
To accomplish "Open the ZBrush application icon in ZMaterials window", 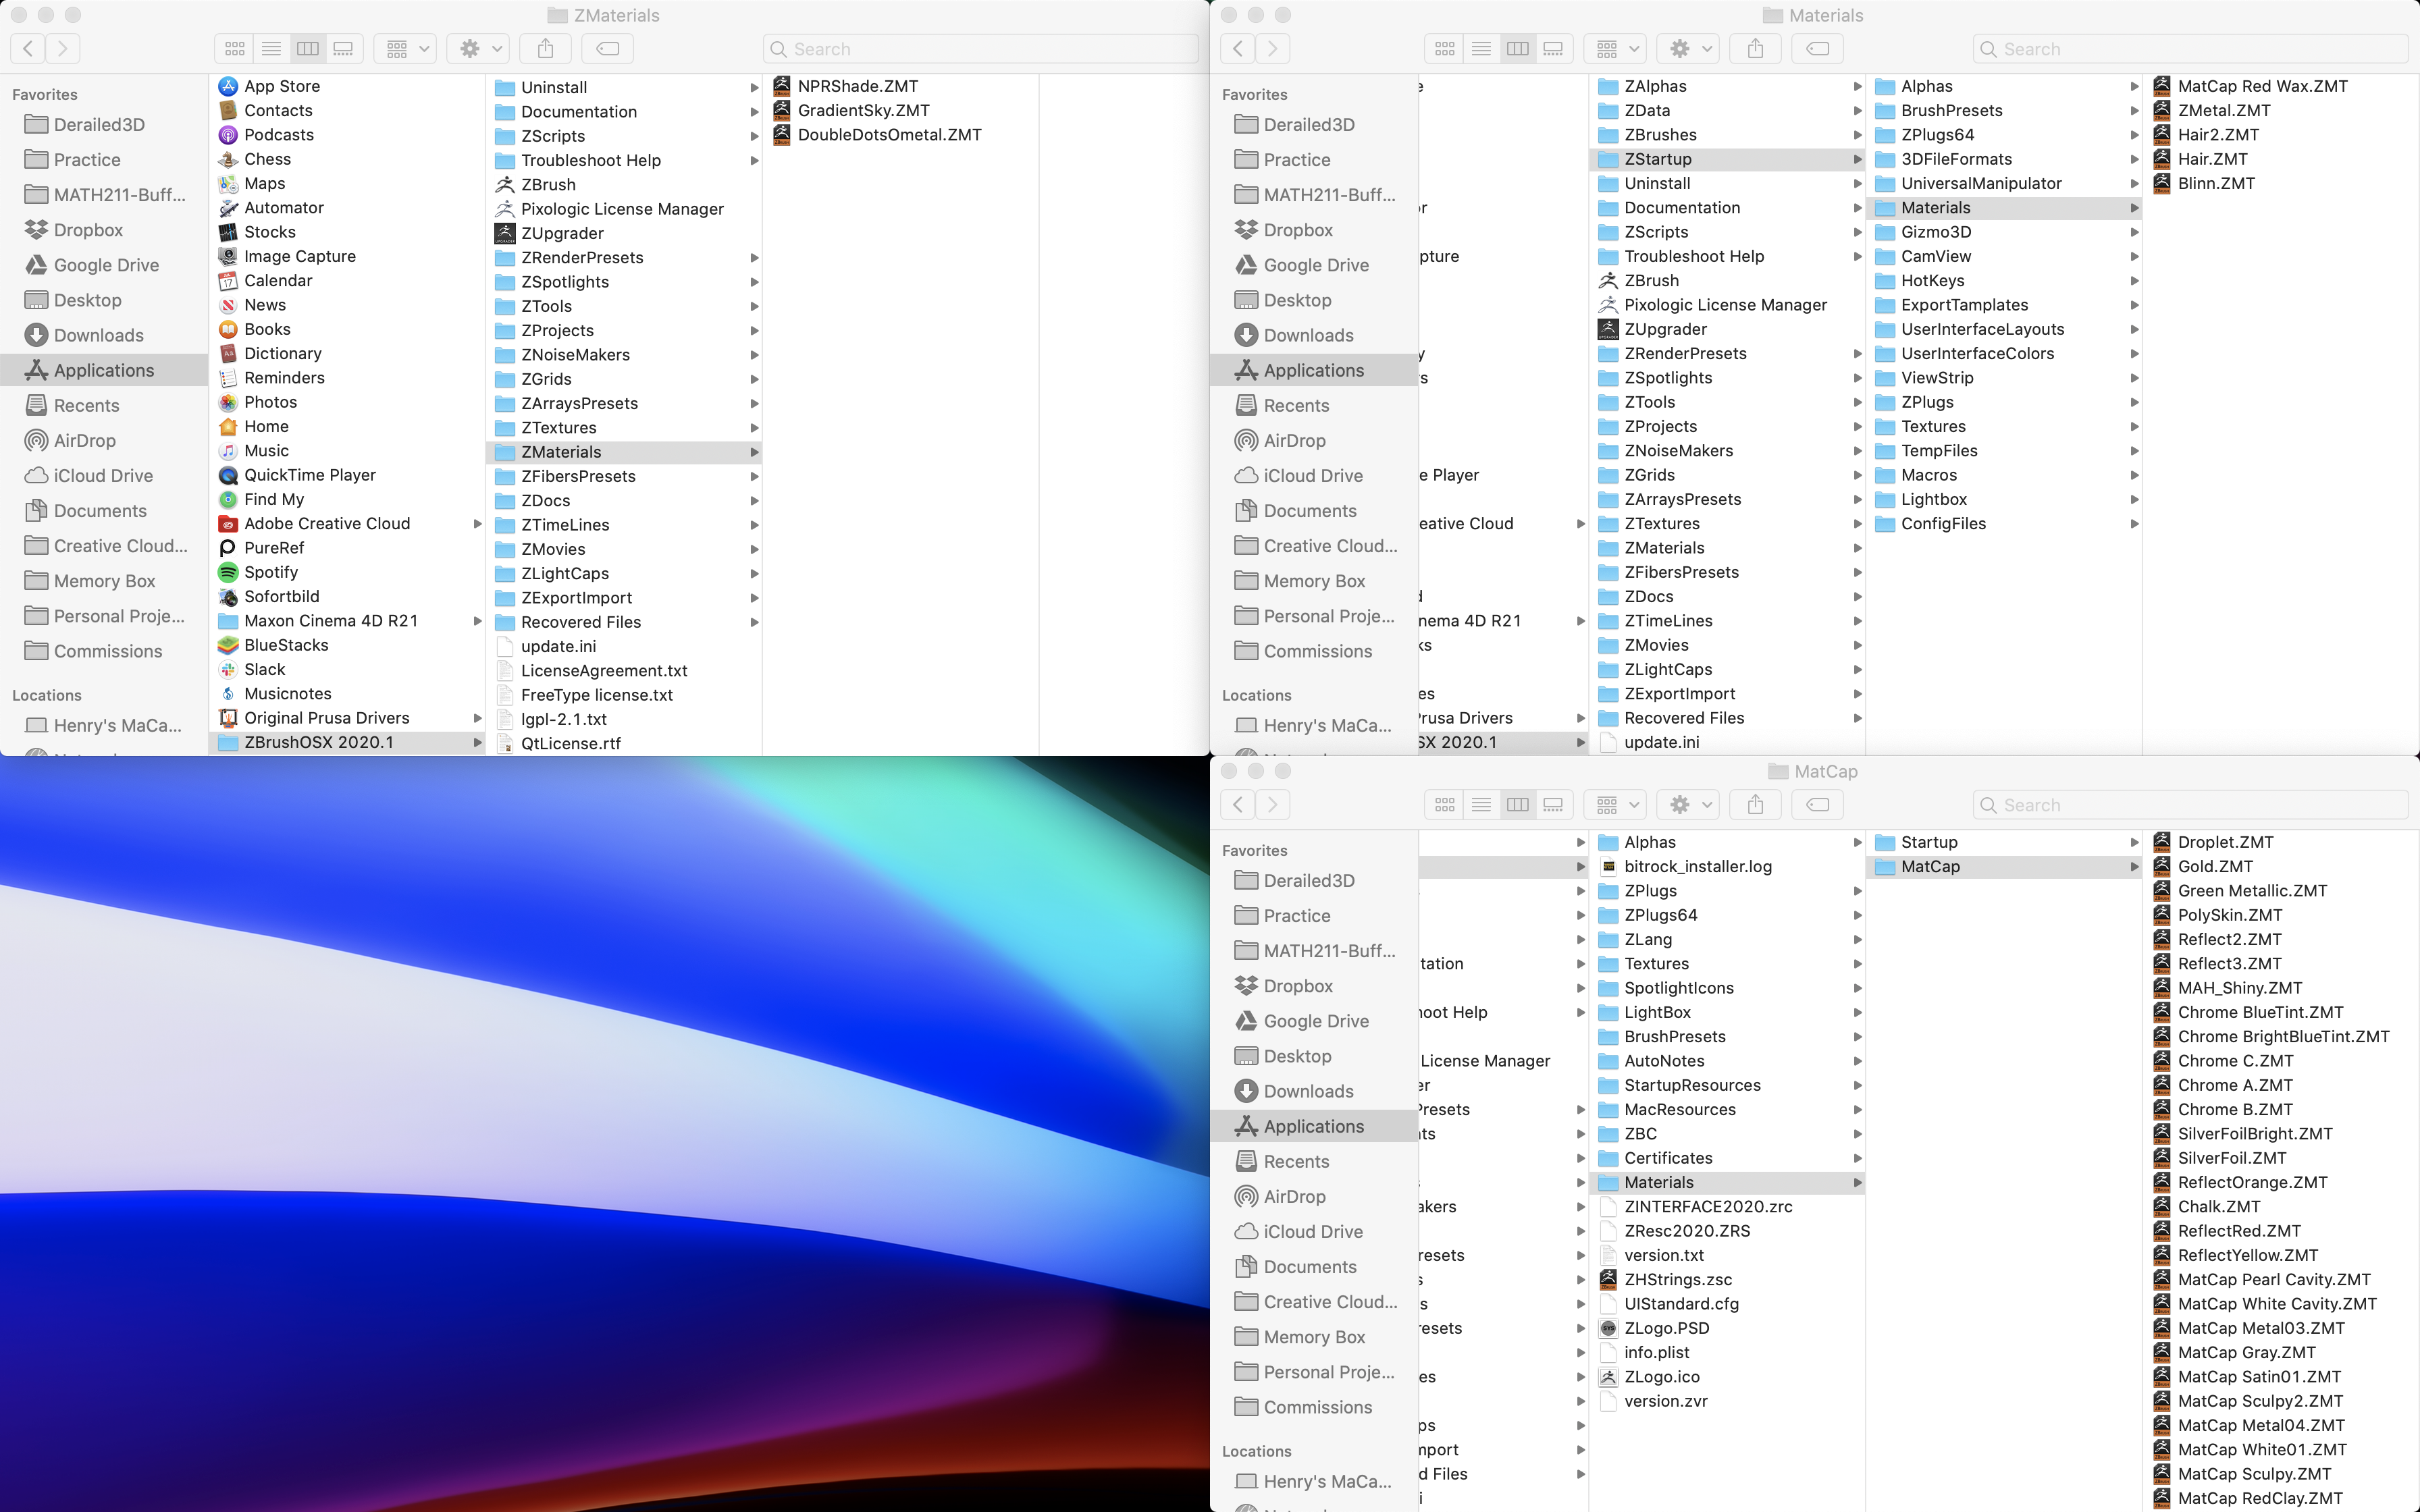I will (x=505, y=184).
